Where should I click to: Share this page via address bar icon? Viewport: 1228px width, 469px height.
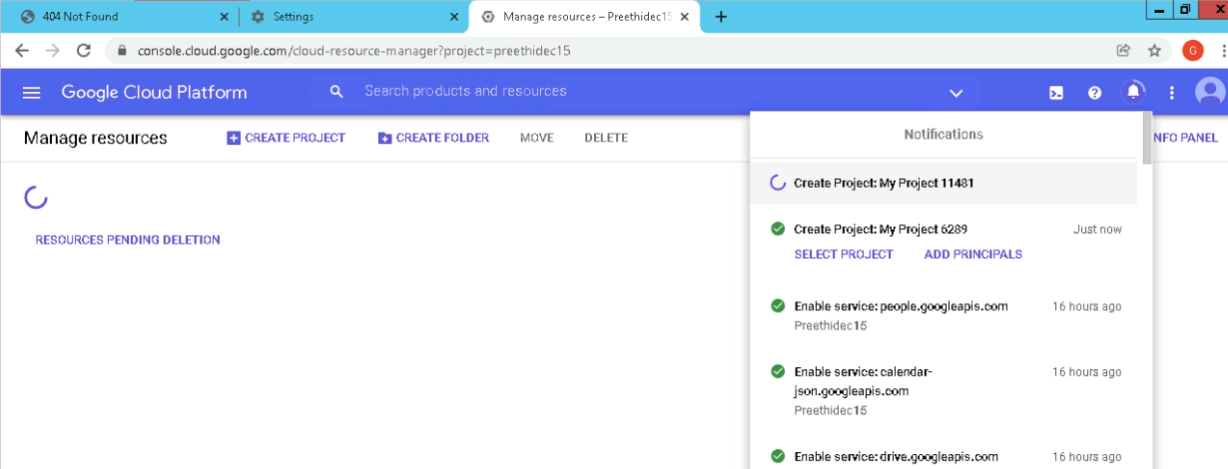click(1123, 50)
